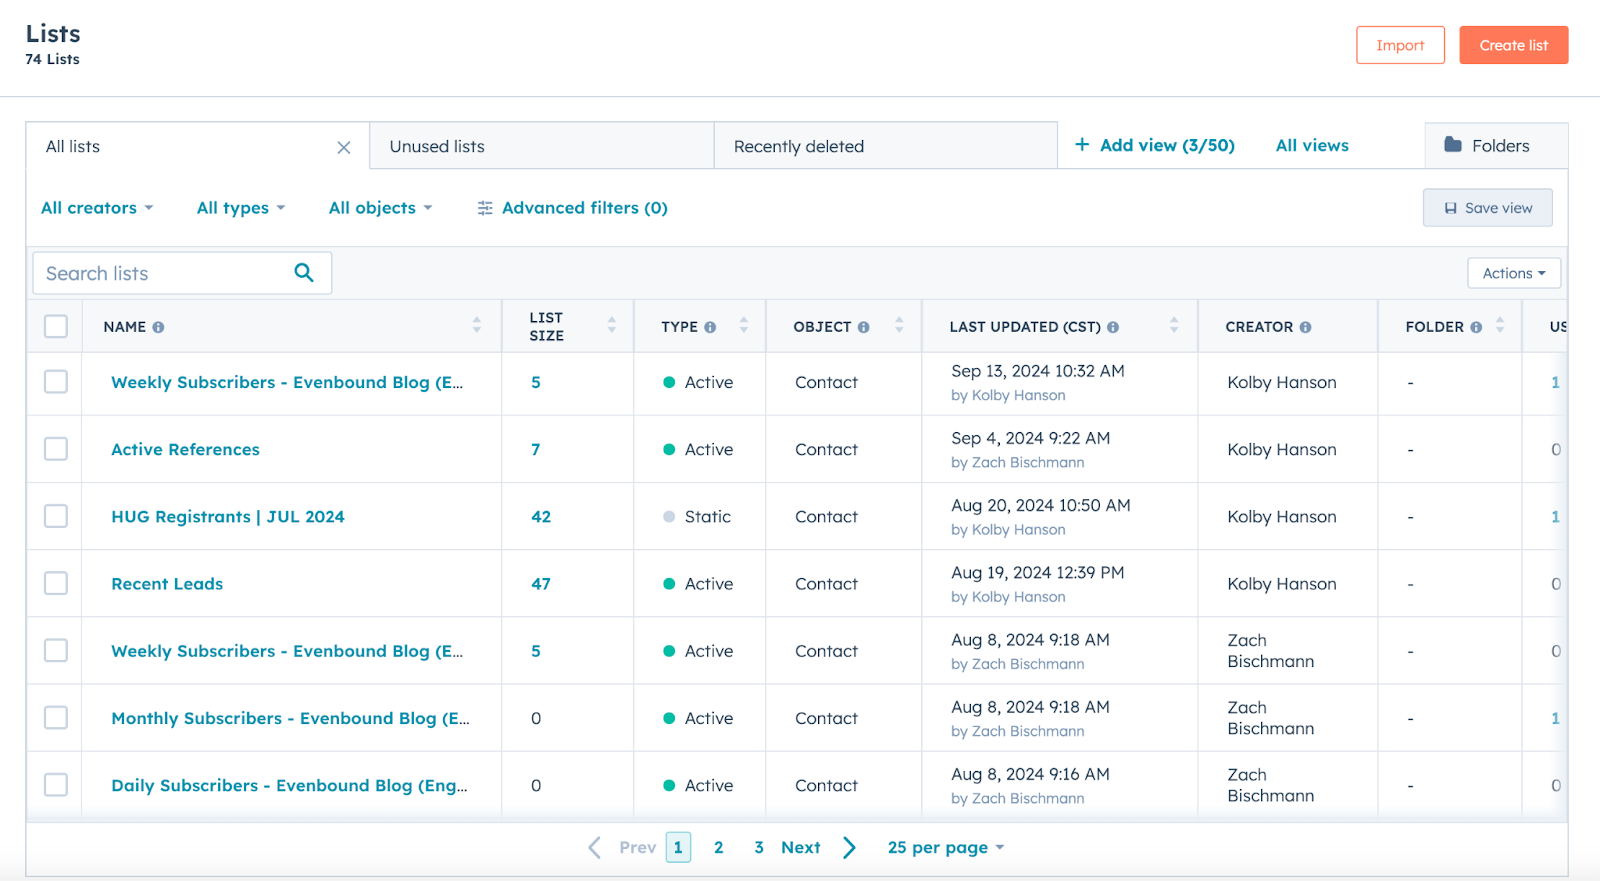Go to page 2
The image size is (1600, 881).
pos(718,848)
